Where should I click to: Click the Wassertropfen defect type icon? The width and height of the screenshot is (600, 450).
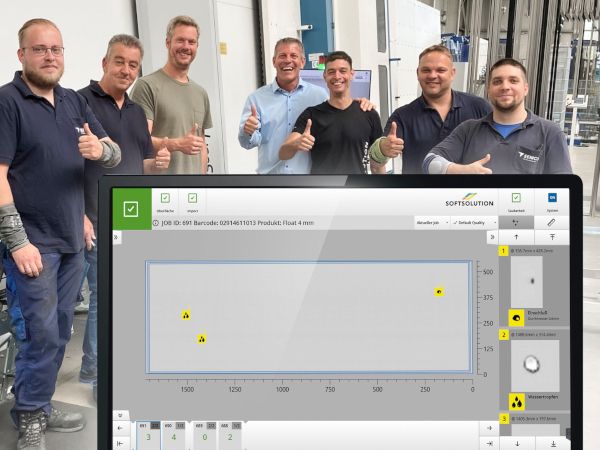click(x=517, y=402)
